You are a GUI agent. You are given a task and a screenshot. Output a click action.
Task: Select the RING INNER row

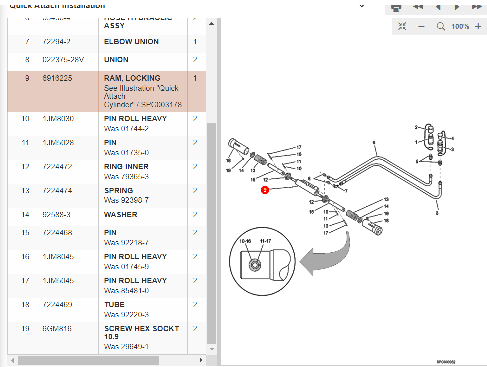(107, 172)
